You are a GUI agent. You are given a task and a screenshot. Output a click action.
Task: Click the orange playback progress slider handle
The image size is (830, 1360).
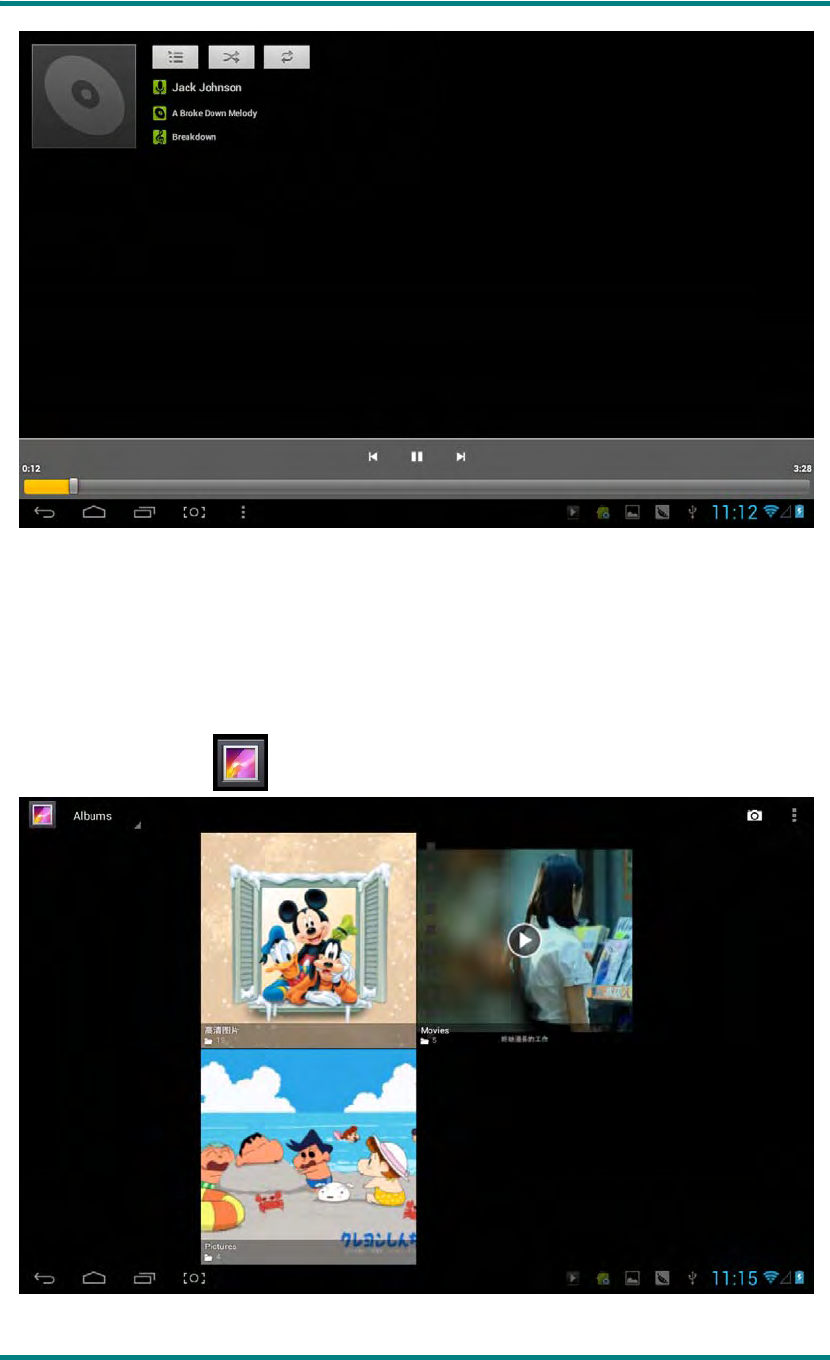click(x=73, y=486)
